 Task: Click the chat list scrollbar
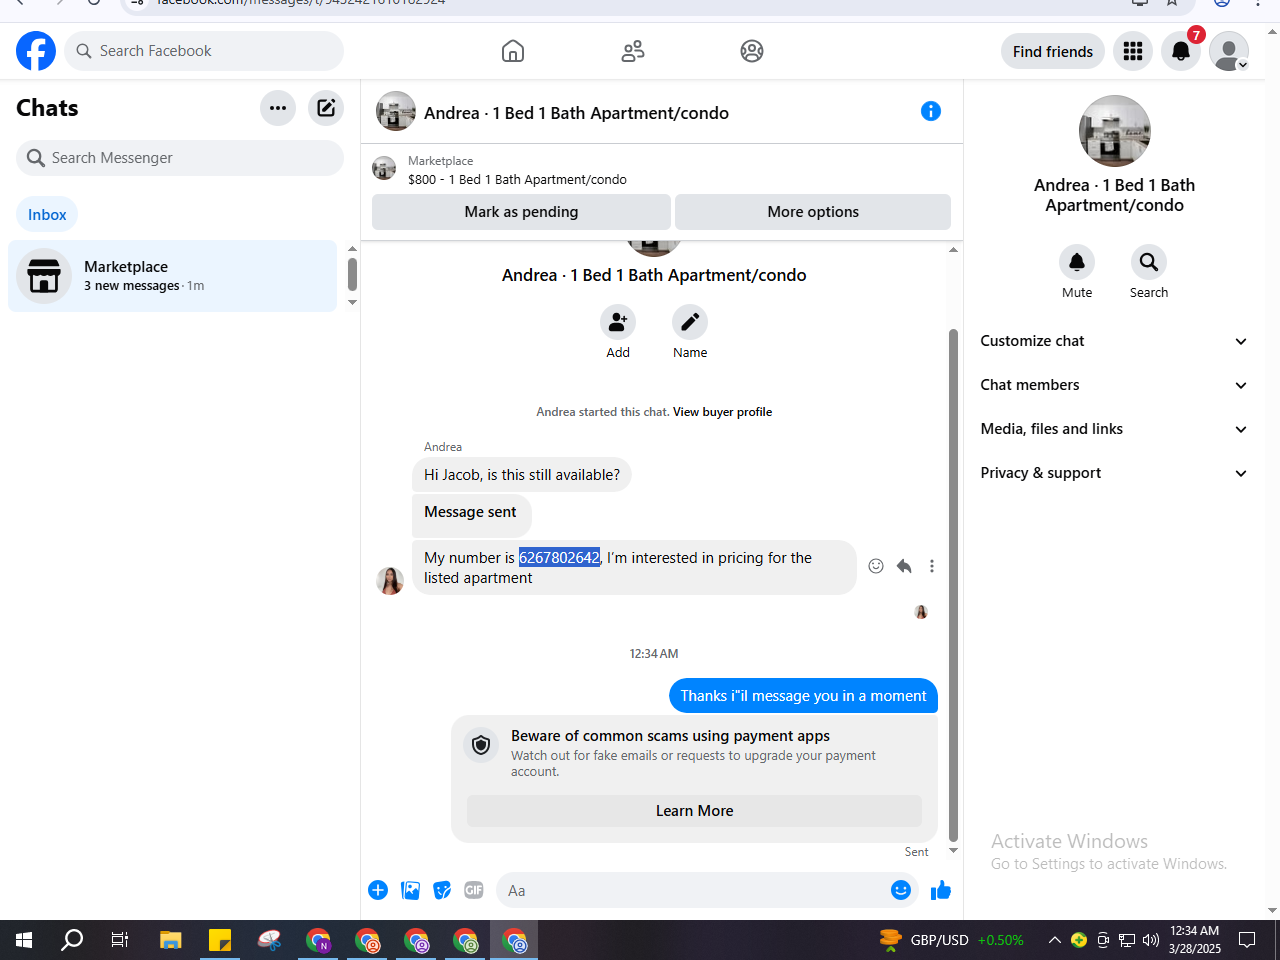click(352, 274)
